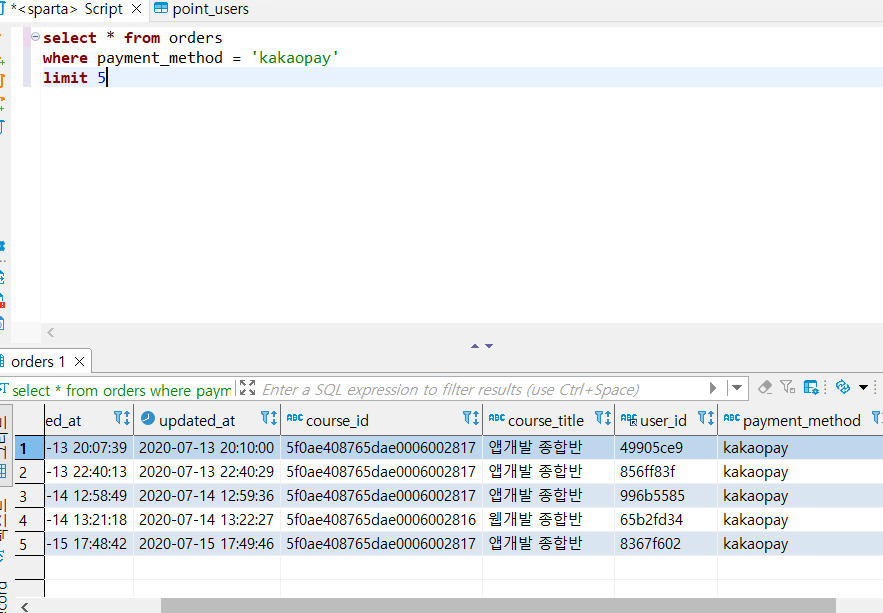The image size is (883, 613).
Task: Click the executed query text link
Action: [x=121, y=390]
